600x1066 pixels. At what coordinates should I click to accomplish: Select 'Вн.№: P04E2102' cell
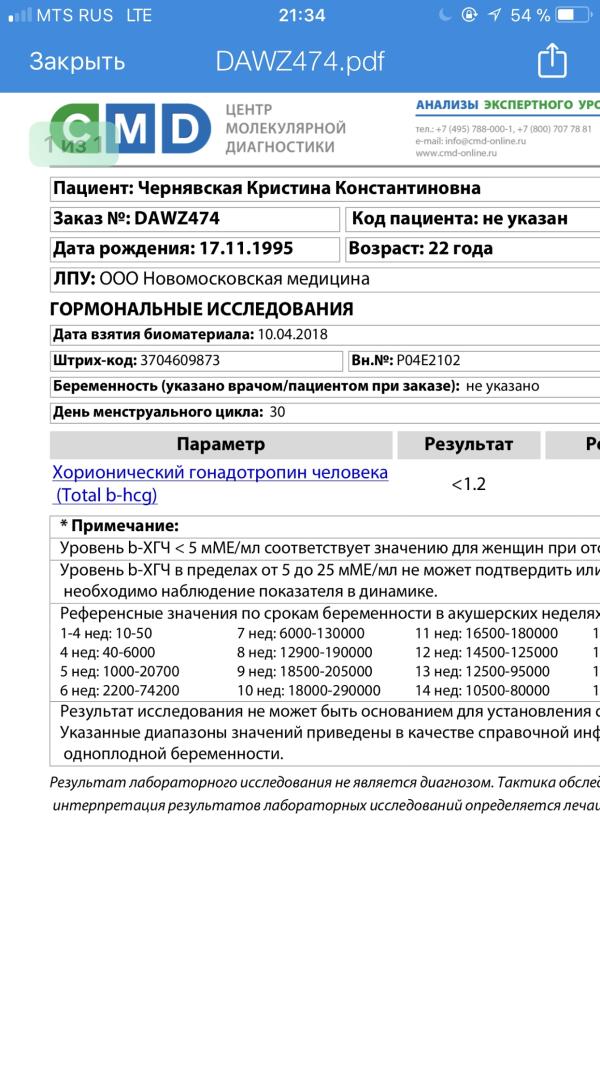pos(474,360)
